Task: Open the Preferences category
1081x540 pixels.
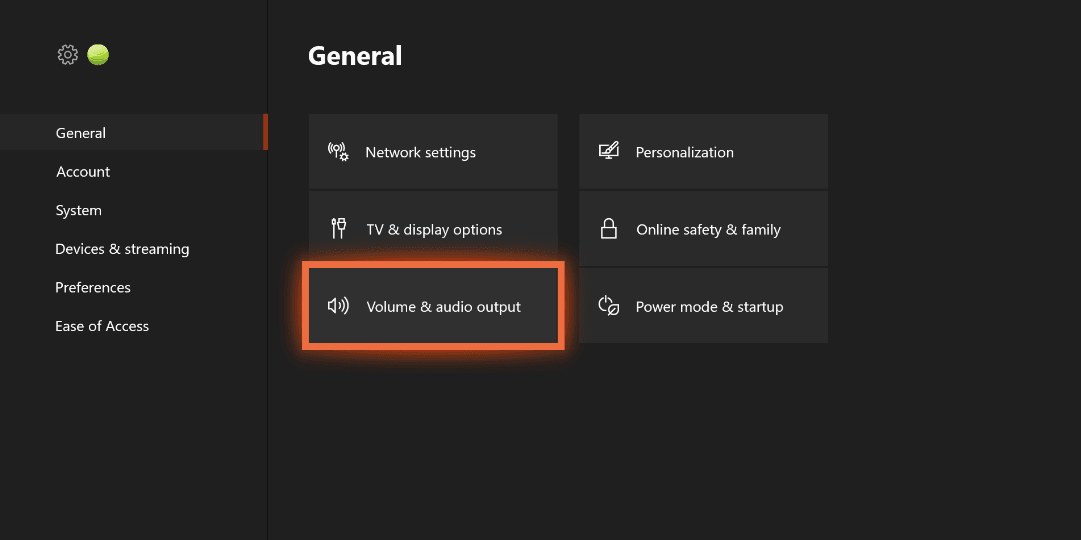Action: point(93,288)
